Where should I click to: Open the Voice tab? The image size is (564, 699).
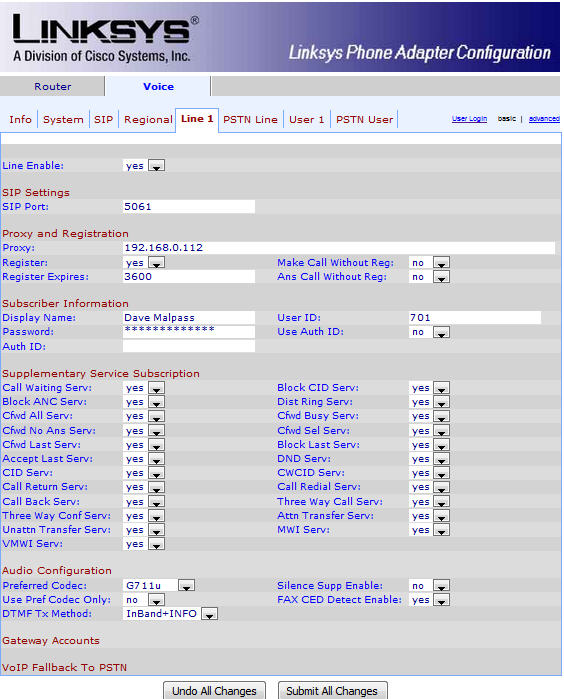tap(158, 86)
